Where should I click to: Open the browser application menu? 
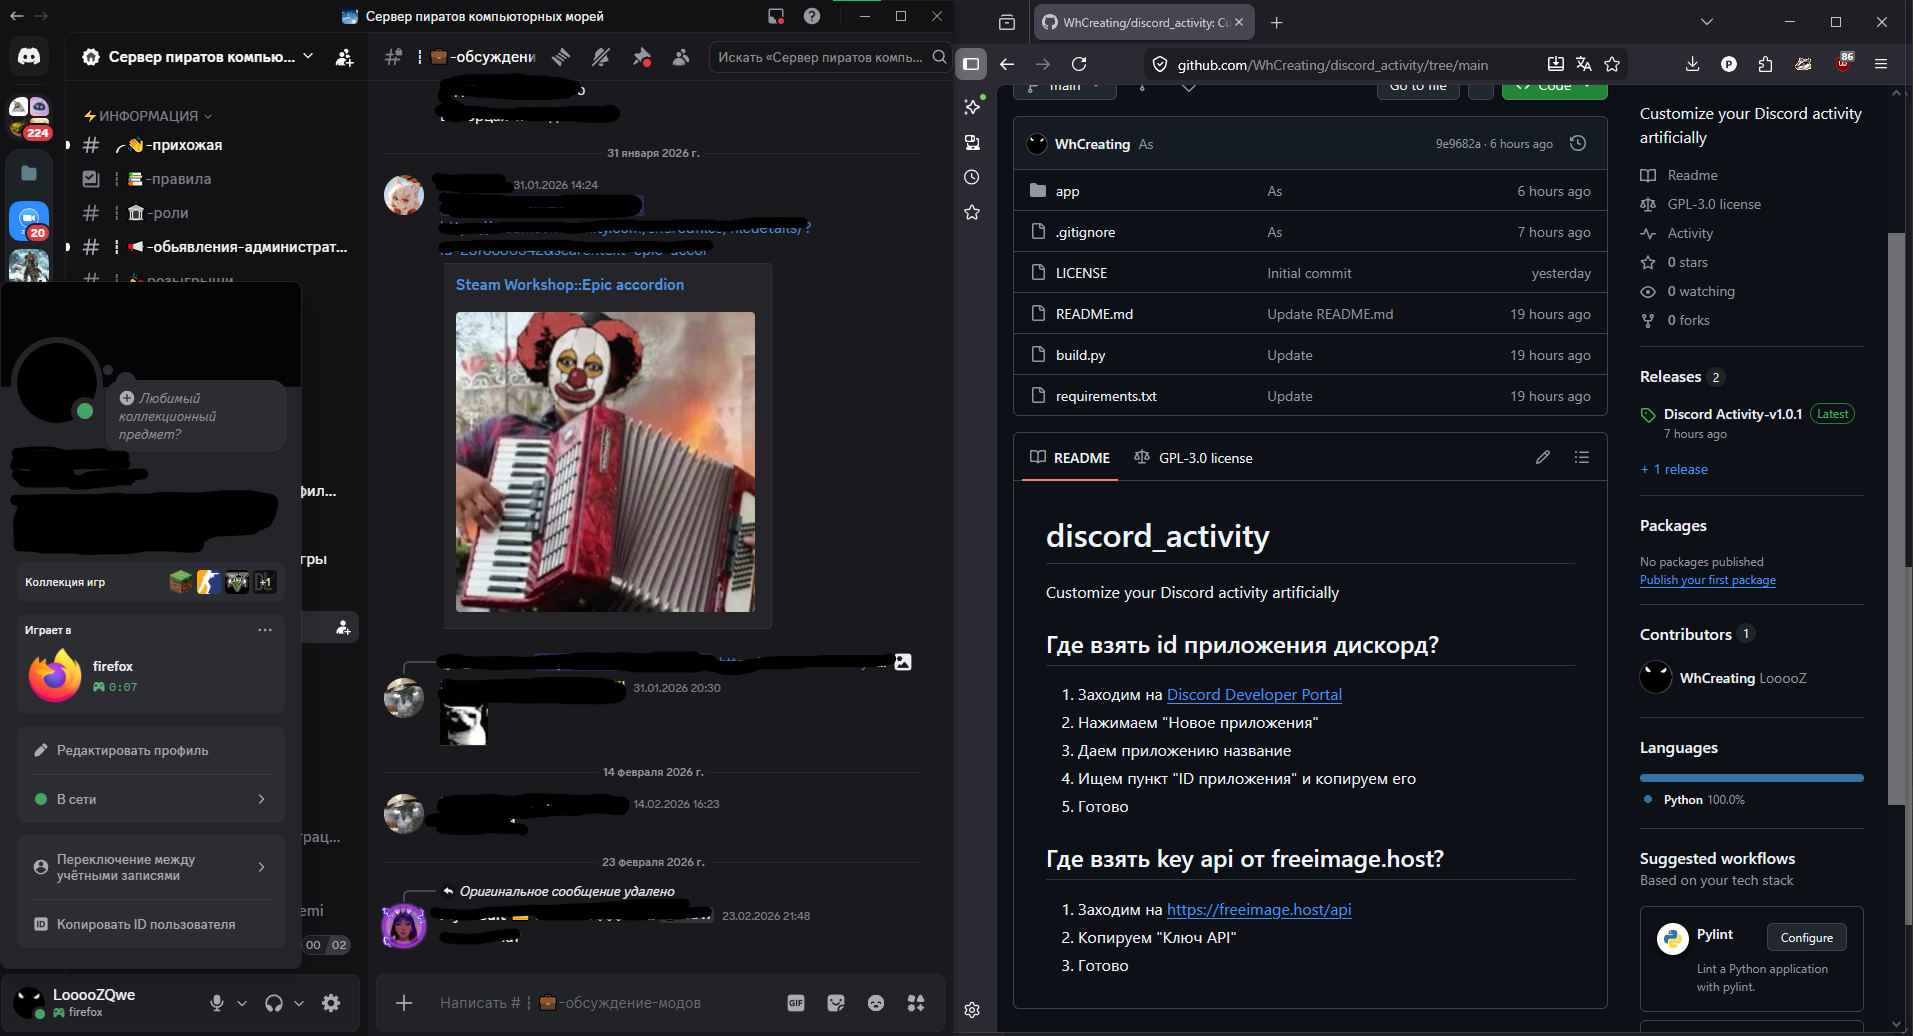[1881, 64]
